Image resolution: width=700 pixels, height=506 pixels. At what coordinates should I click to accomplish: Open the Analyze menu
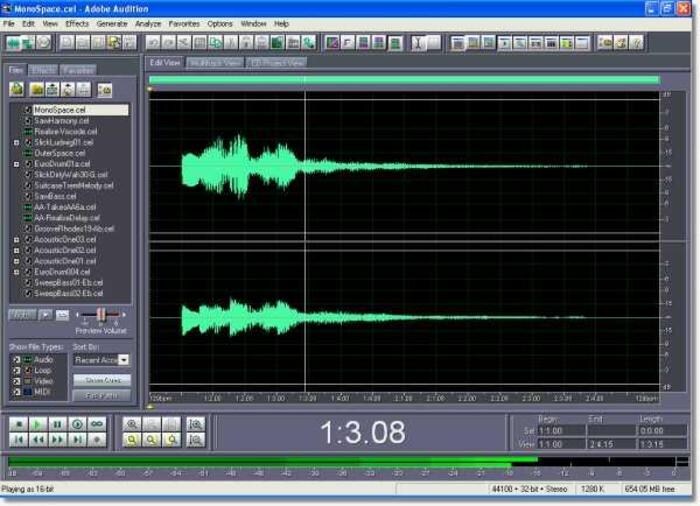coord(148,24)
